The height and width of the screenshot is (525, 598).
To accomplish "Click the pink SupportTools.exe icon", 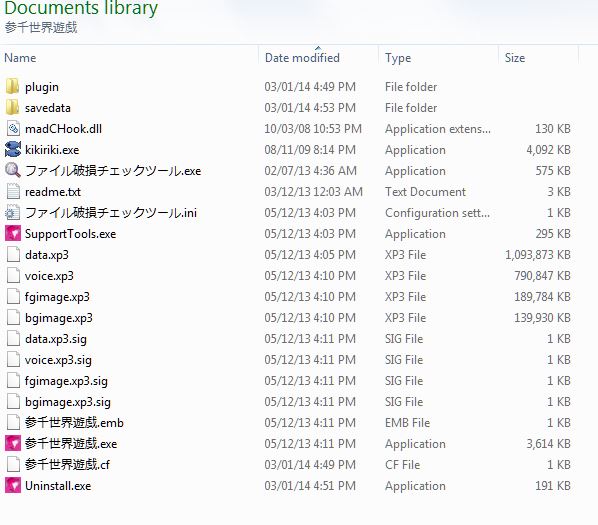I will click(x=13, y=233).
